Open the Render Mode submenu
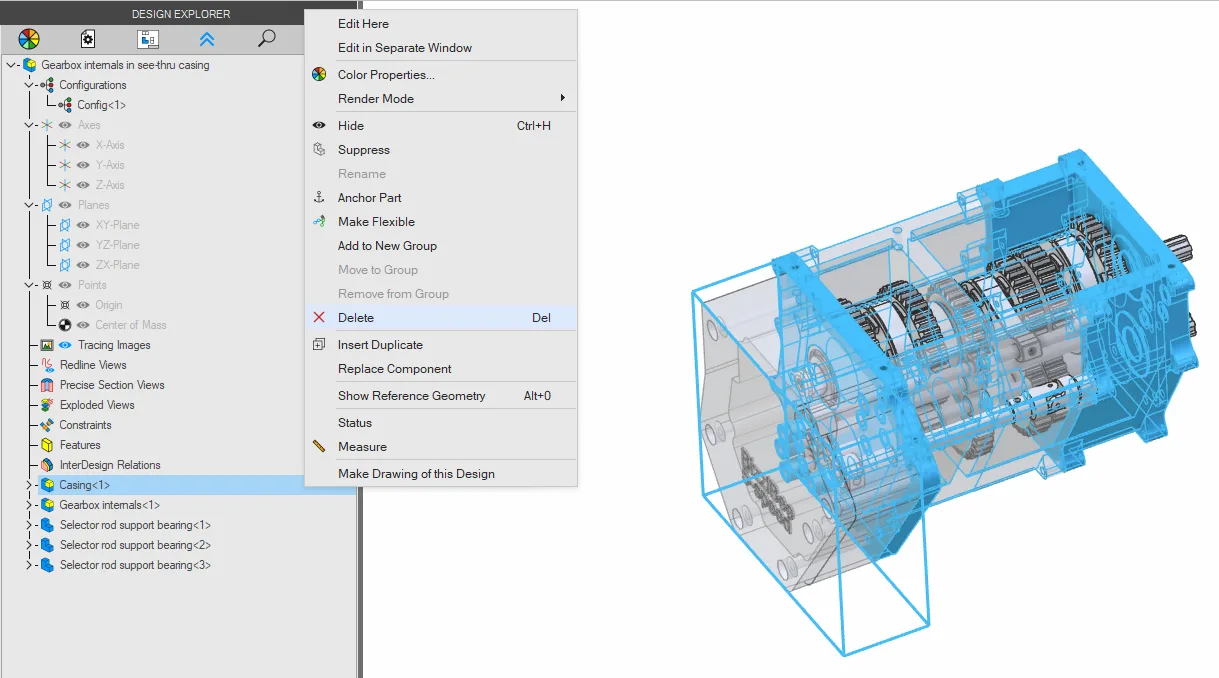Screen dimensions: 1219x678 tap(441, 99)
